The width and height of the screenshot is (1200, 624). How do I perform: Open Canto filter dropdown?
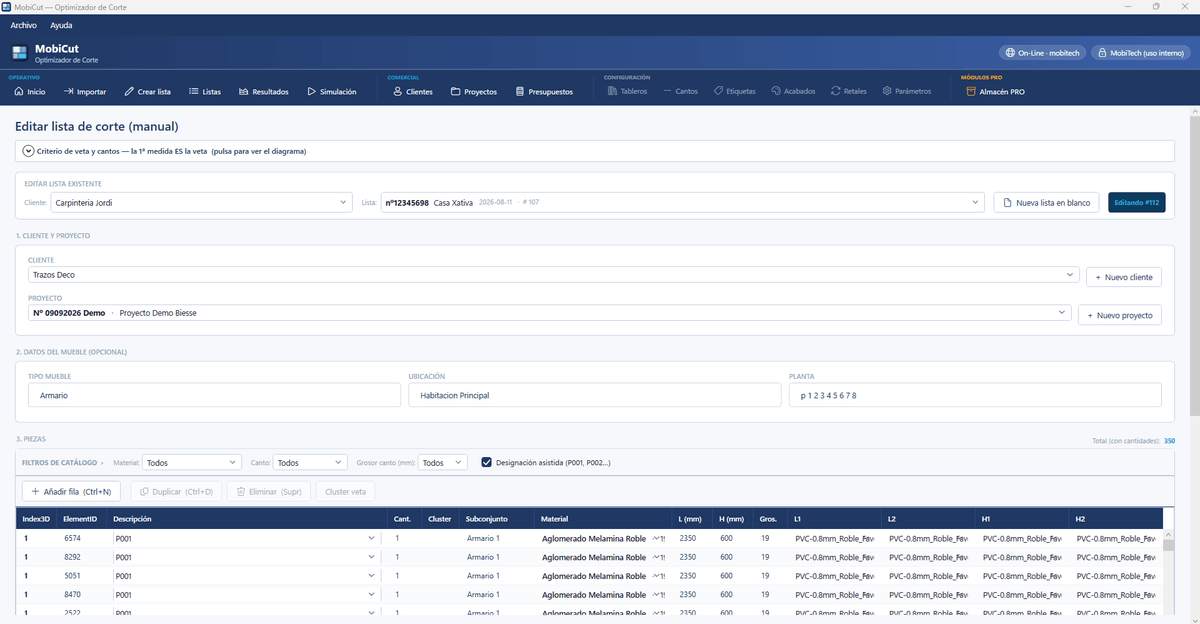click(x=310, y=463)
